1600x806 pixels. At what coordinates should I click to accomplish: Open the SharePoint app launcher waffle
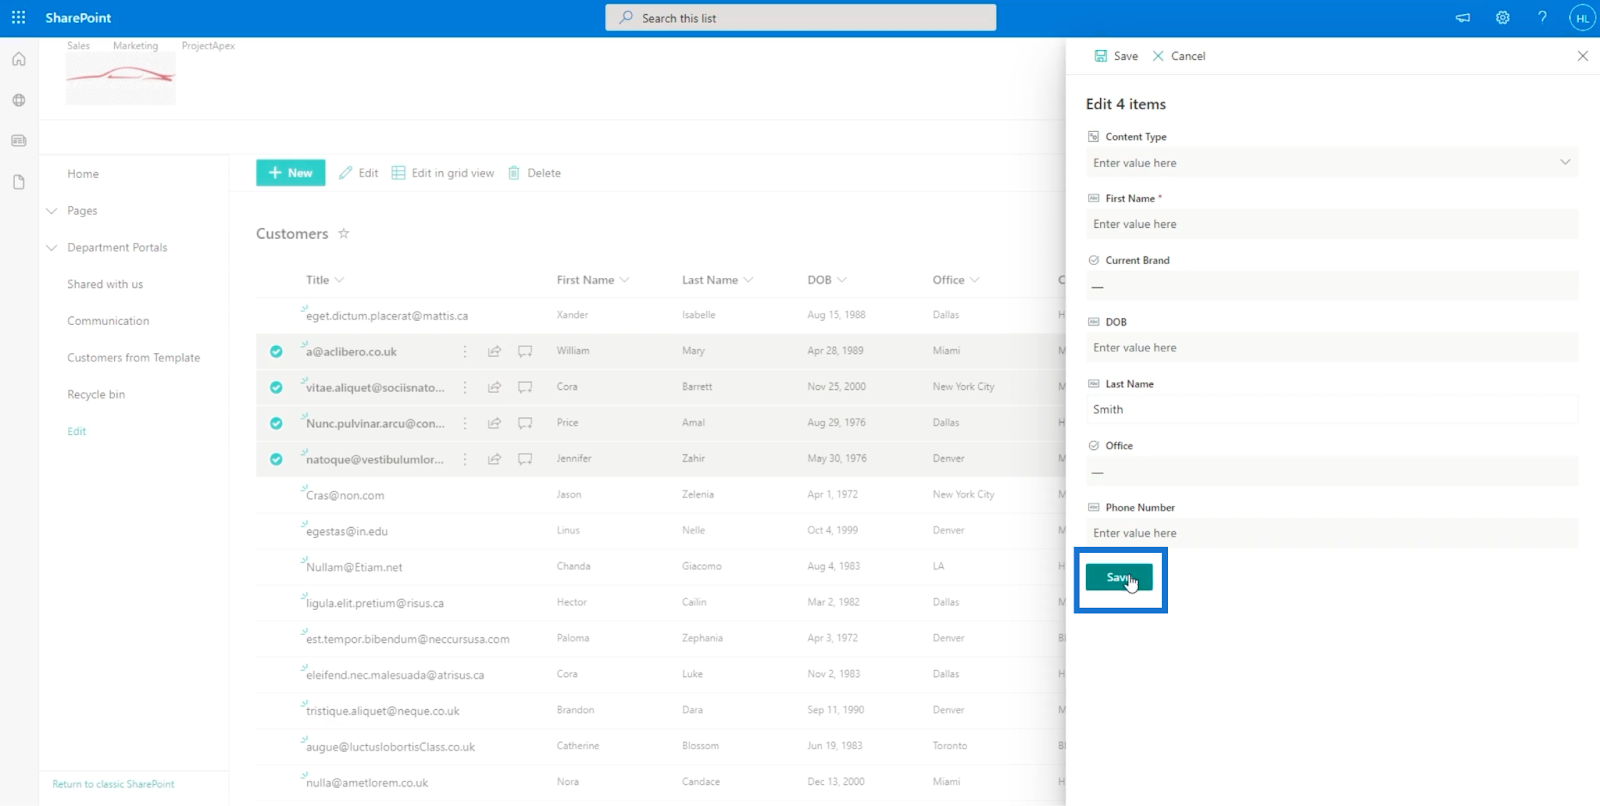pyautogui.click(x=18, y=18)
